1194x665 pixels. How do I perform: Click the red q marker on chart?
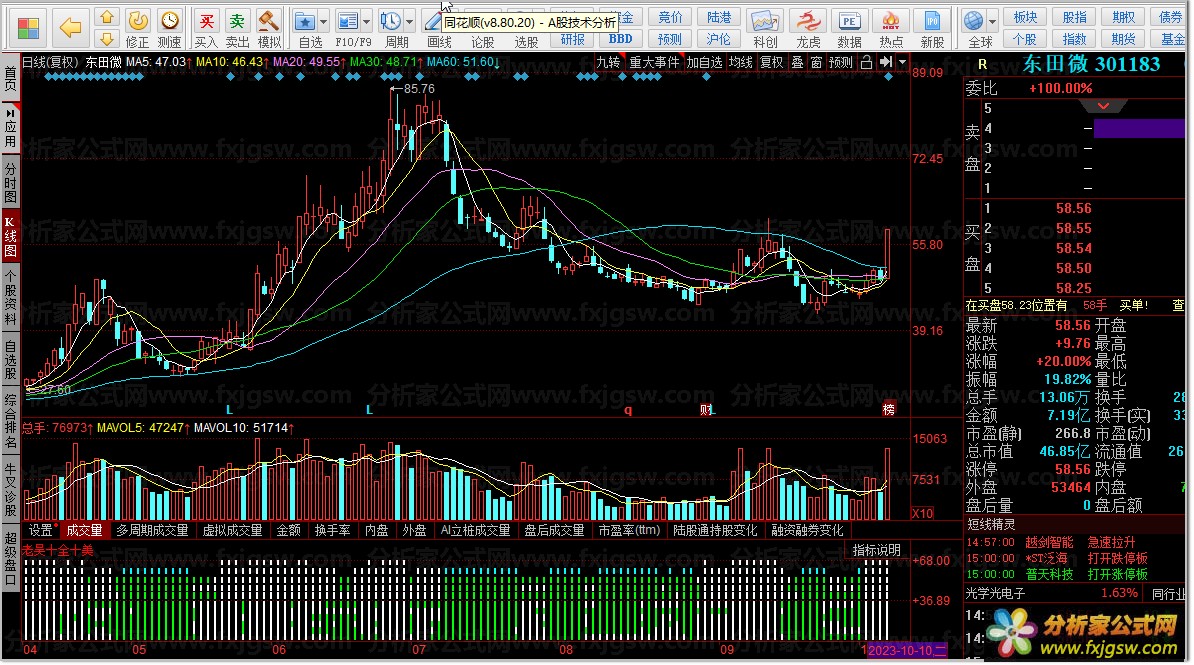pyautogui.click(x=628, y=410)
